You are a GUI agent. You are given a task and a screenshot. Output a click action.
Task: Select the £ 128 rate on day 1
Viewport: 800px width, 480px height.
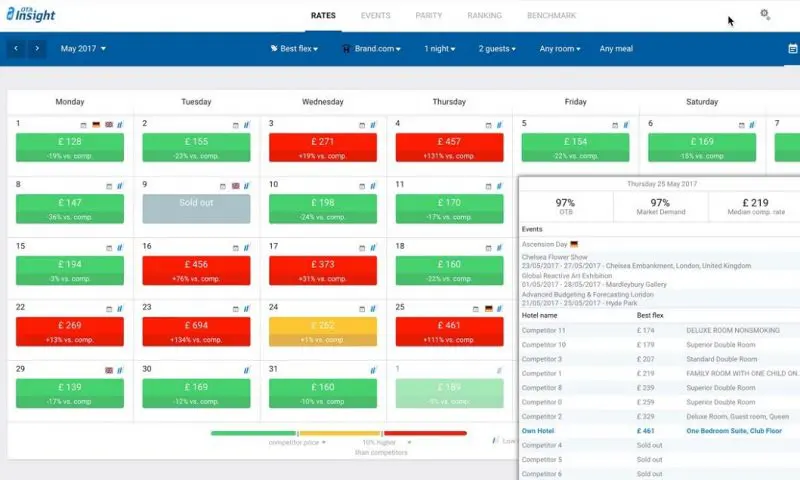tap(70, 147)
